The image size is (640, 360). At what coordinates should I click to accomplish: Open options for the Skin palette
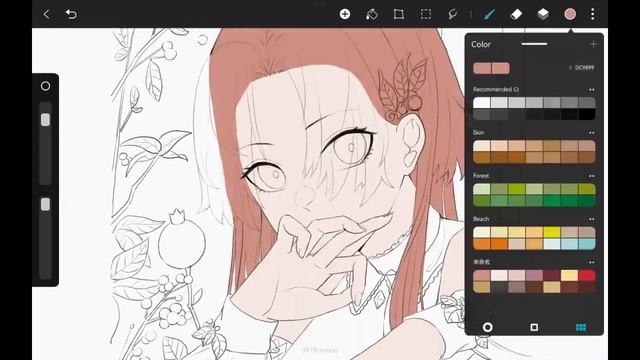[x=591, y=133]
